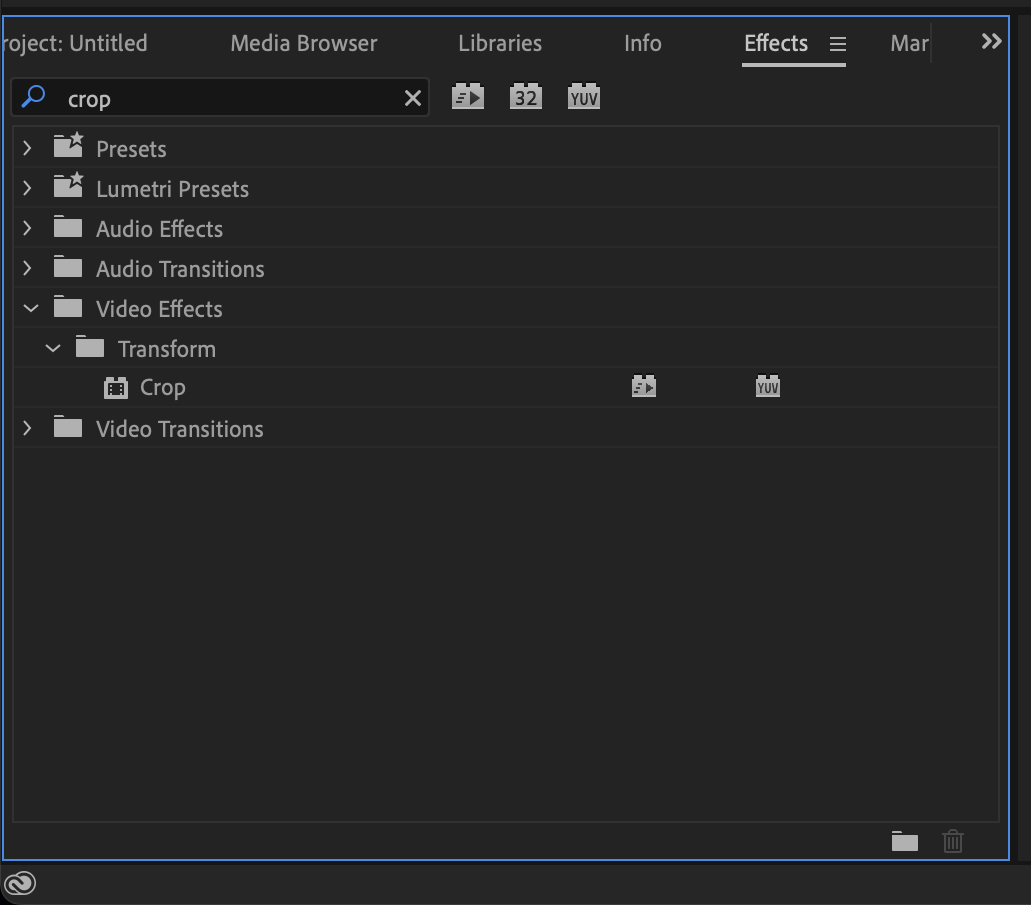This screenshot has height=905, width=1031.
Task: Open the Effects panel menu
Action: 837,44
